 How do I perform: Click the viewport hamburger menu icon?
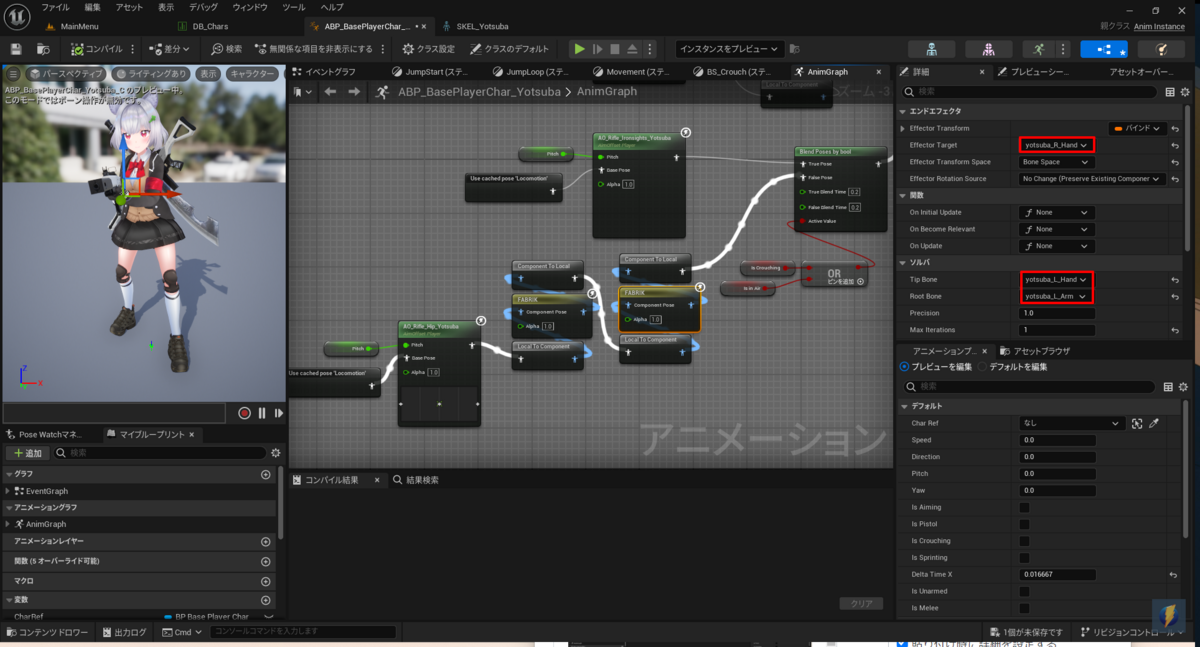point(13,74)
